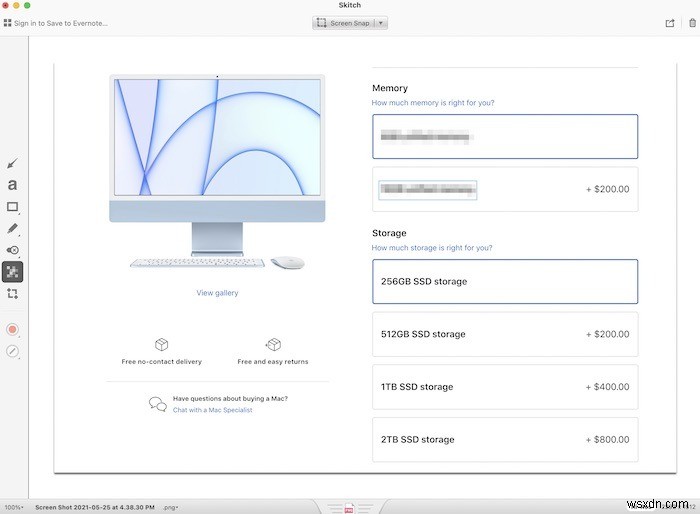This screenshot has width=700, height=514.
Task: Select 256GB SSD storage option
Action: click(x=505, y=281)
